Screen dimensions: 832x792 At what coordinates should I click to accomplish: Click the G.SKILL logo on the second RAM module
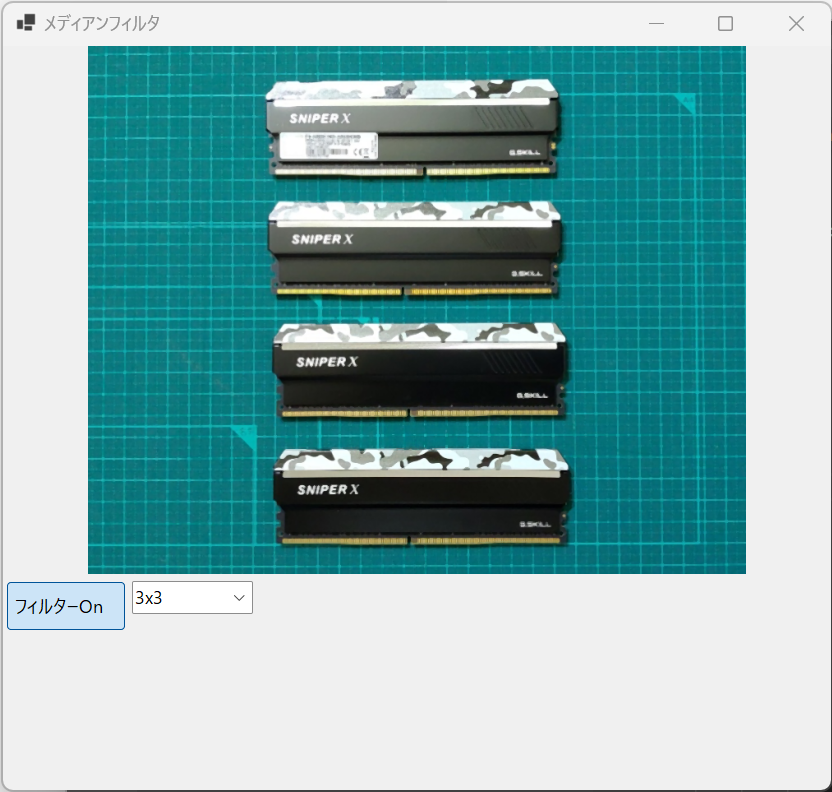point(528,272)
